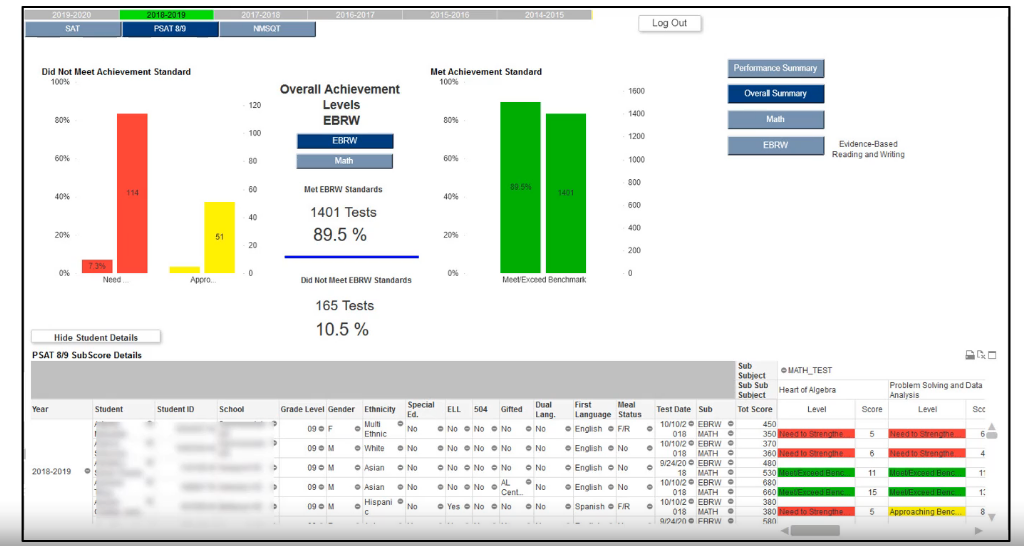Click the red Need to Strengthen bar
Image resolution: width=1024 pixels, height=546 pixels.
click(x=132, y=193)
